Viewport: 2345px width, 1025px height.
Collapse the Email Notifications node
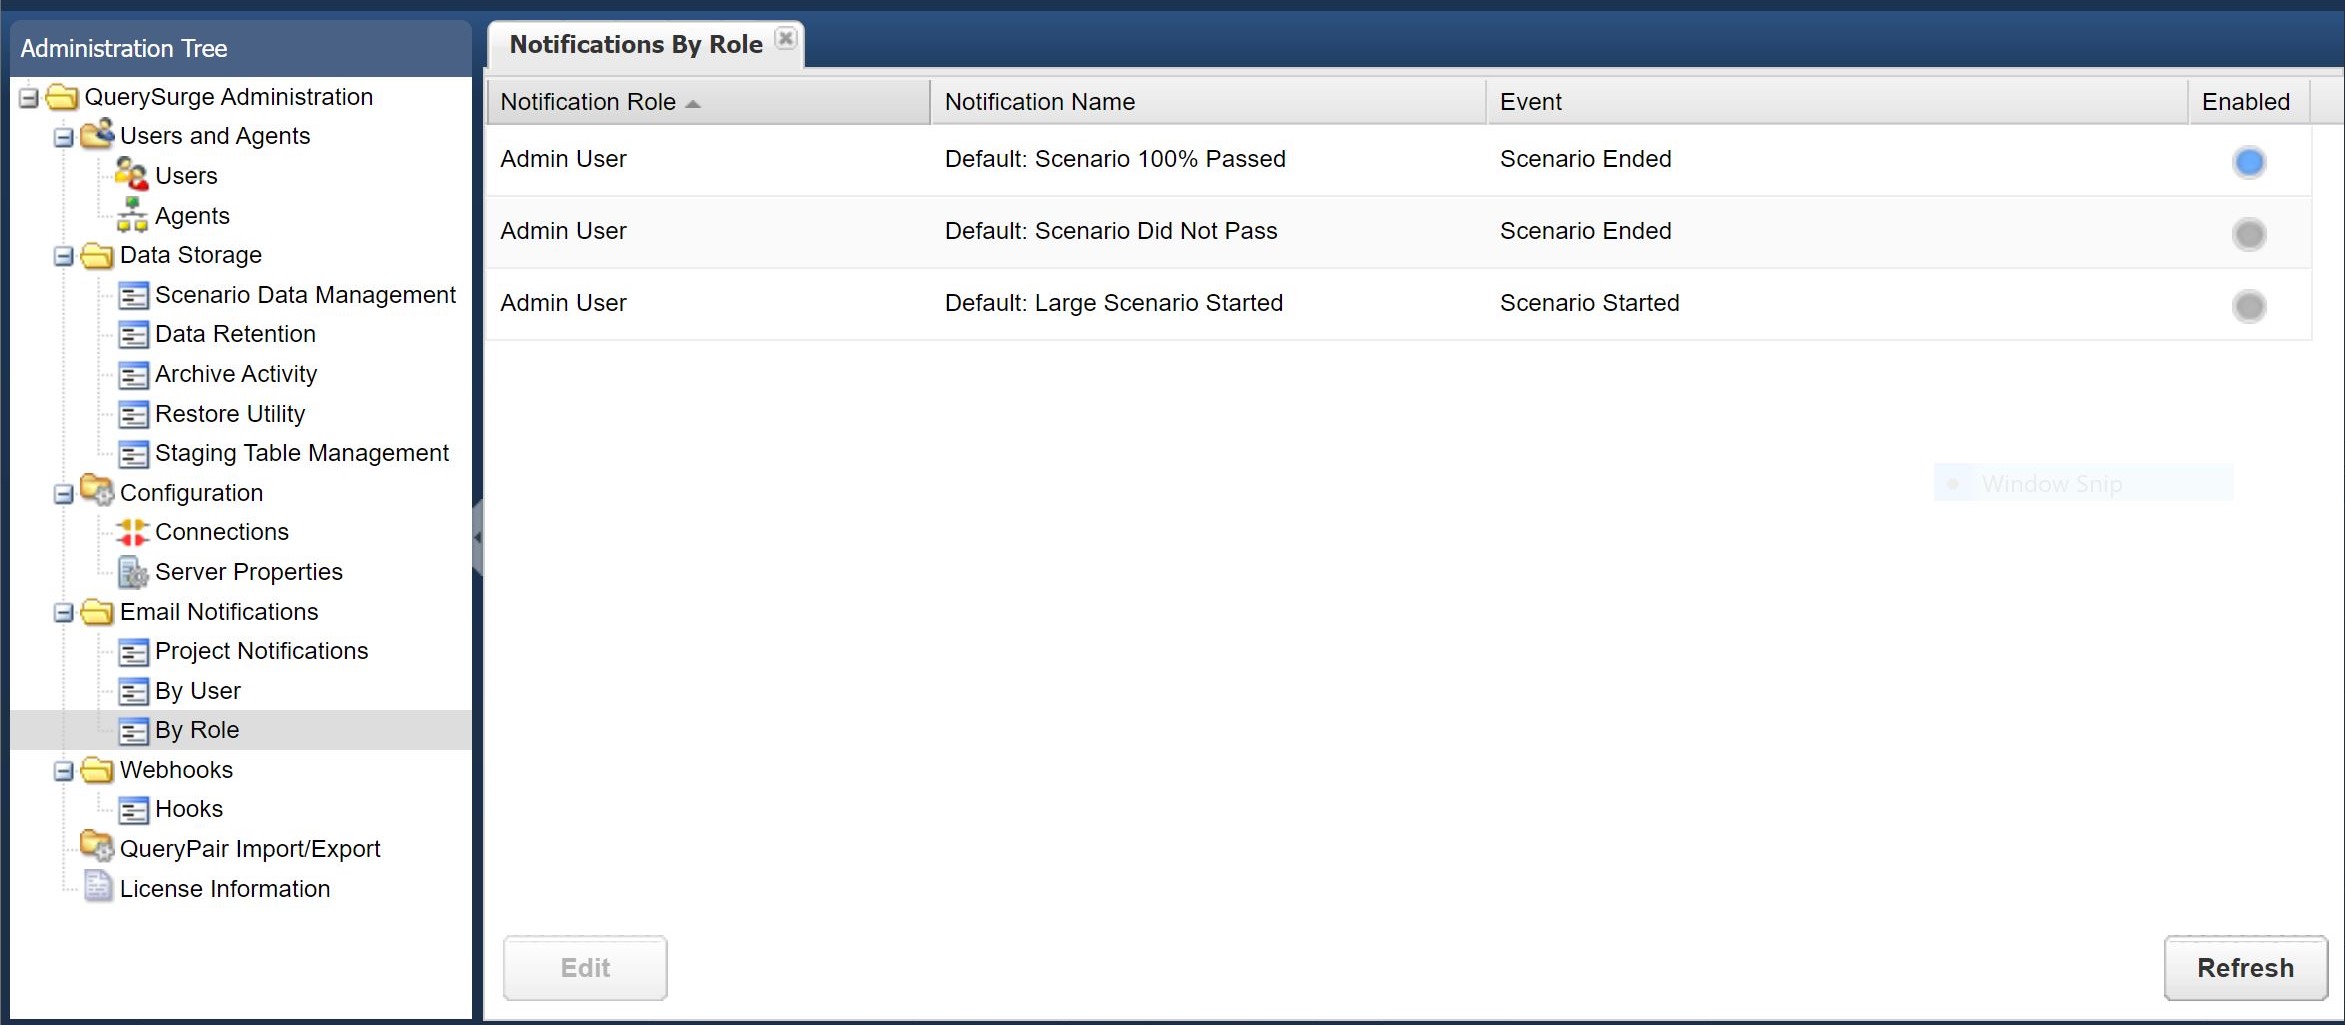[63, 613]
